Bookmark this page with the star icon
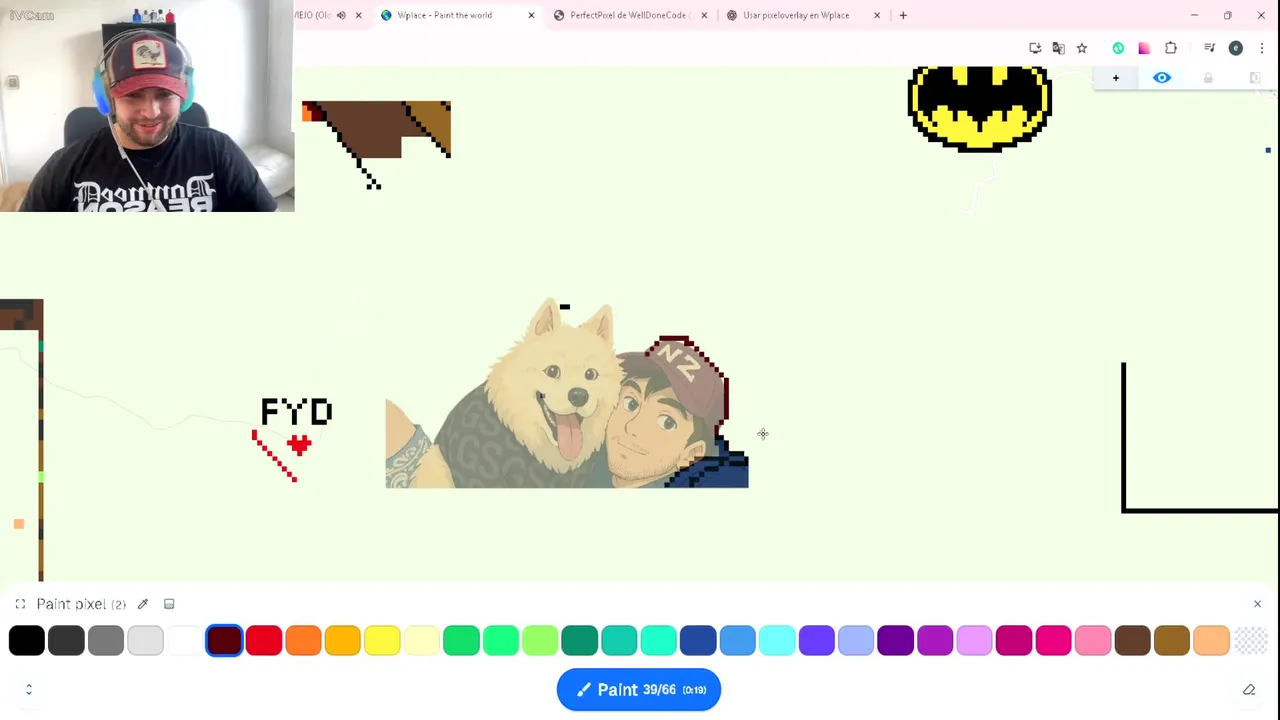The image size is (1280, 720). point(1082,48)
